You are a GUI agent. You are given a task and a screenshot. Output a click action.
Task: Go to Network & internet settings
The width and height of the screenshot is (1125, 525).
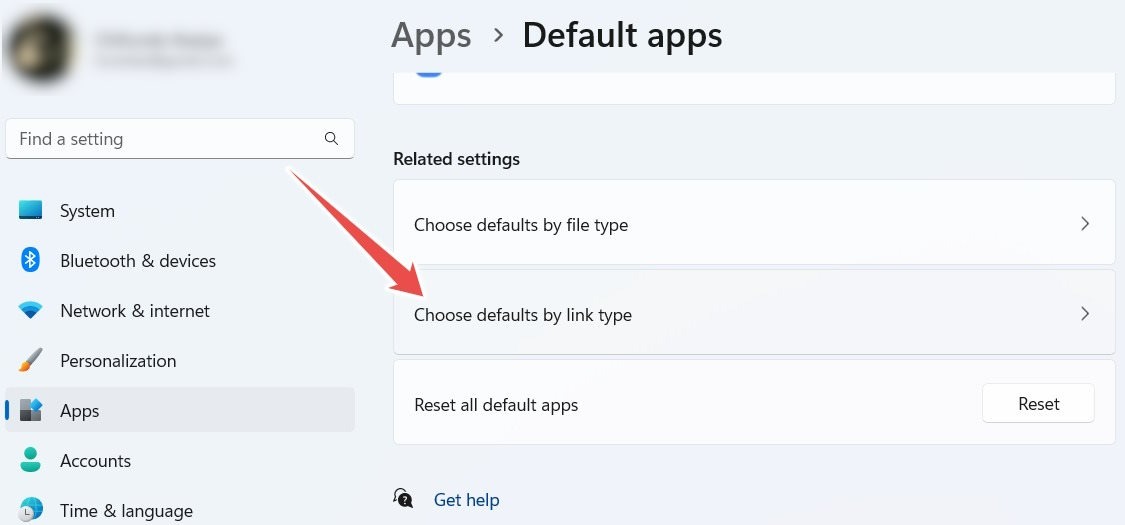(x=179, y=311)
